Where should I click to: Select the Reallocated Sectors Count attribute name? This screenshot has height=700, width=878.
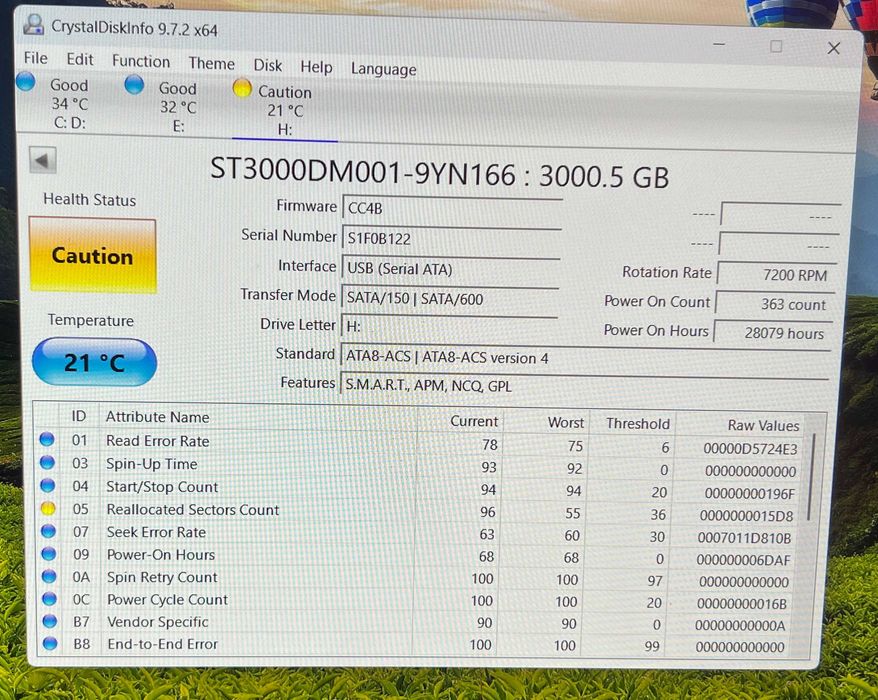193,510
